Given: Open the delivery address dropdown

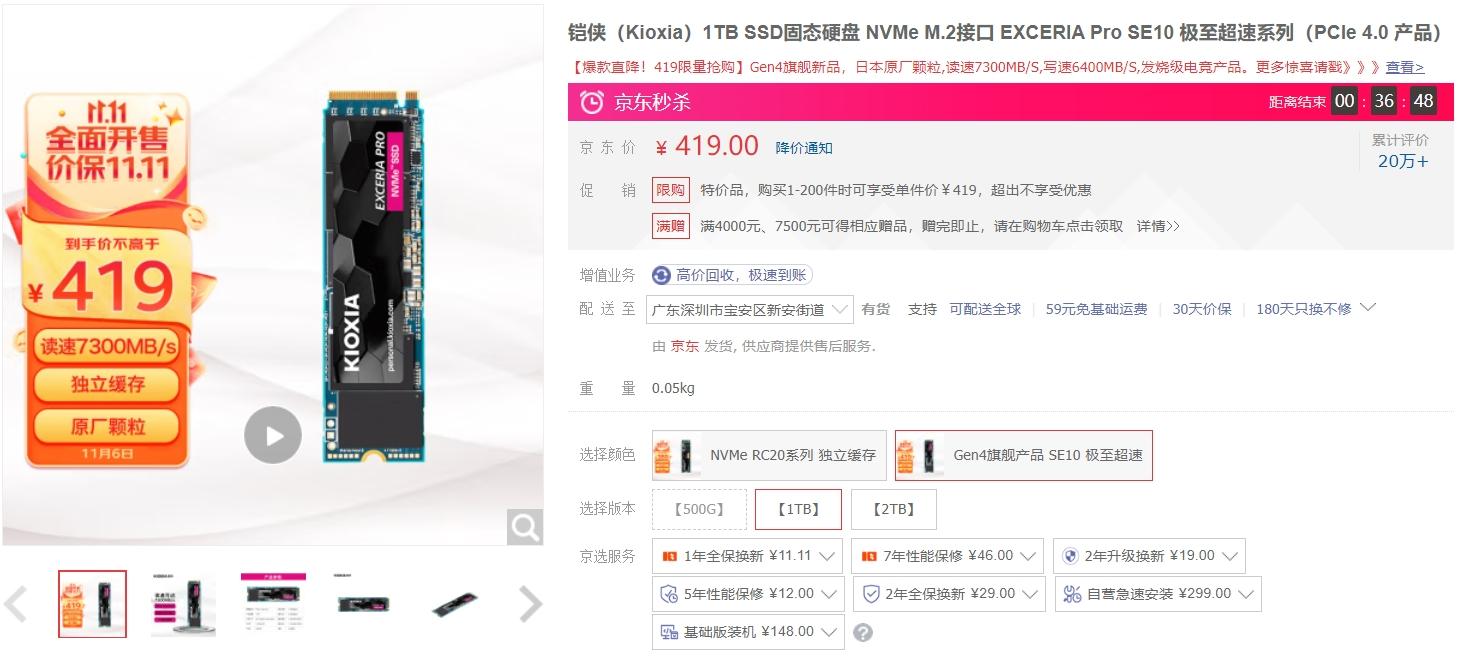Looking at the screenshot, I should 750,309.
